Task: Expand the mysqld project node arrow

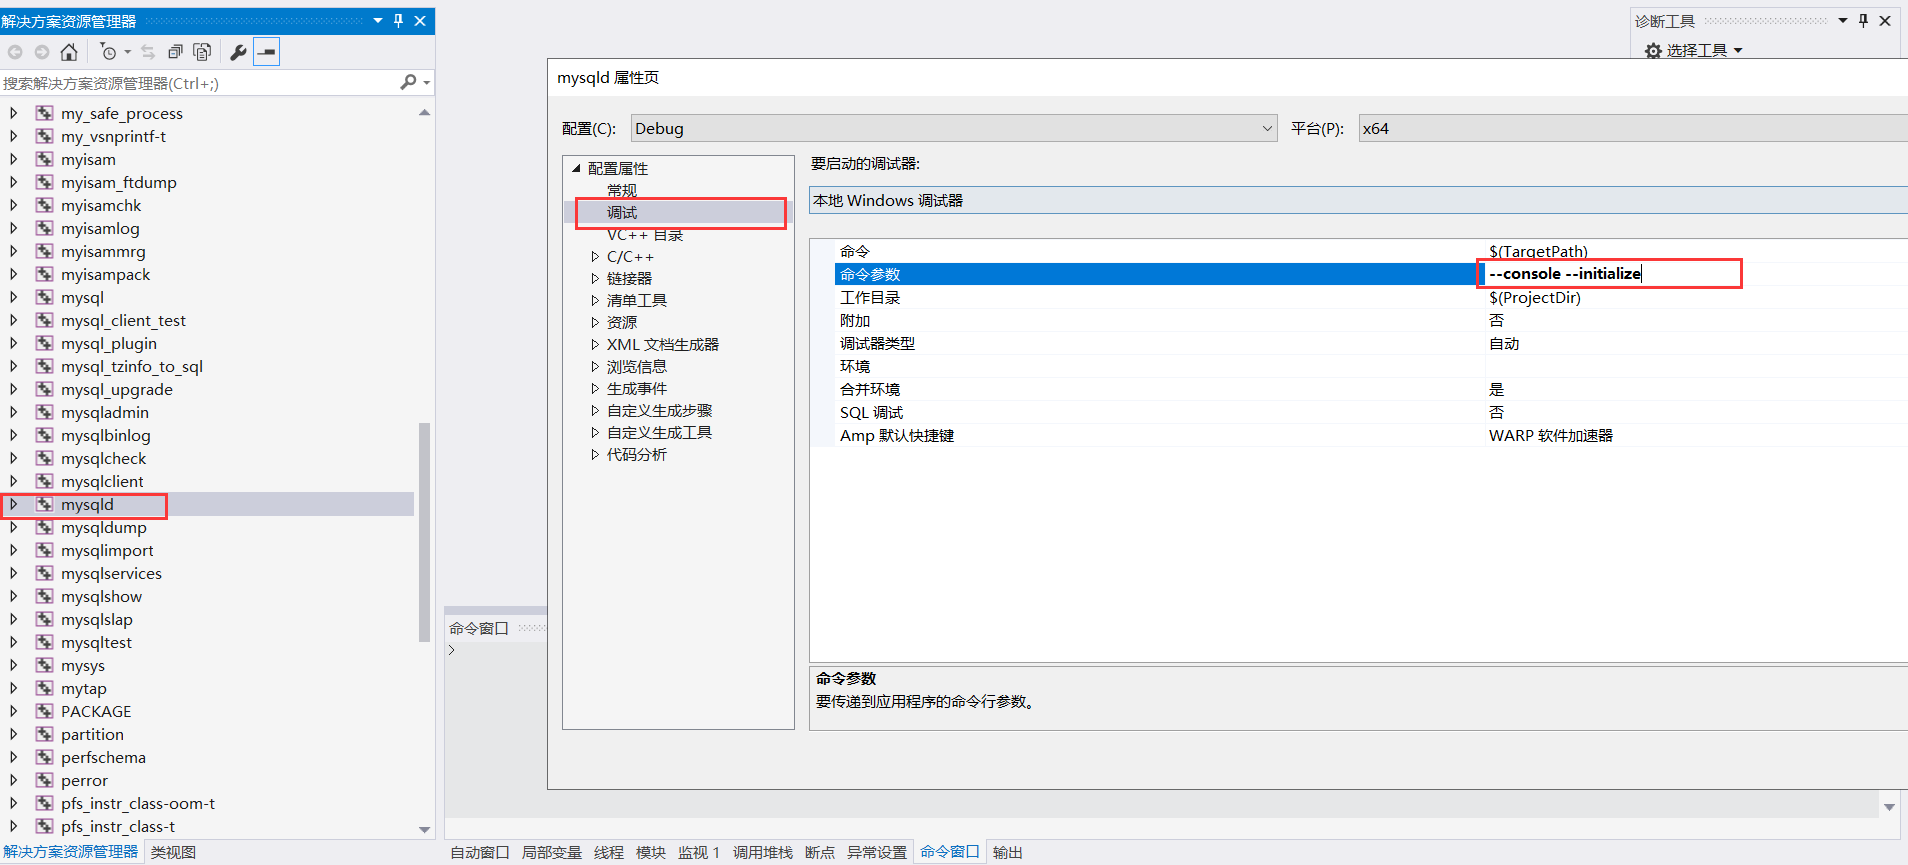Action: 13,504
